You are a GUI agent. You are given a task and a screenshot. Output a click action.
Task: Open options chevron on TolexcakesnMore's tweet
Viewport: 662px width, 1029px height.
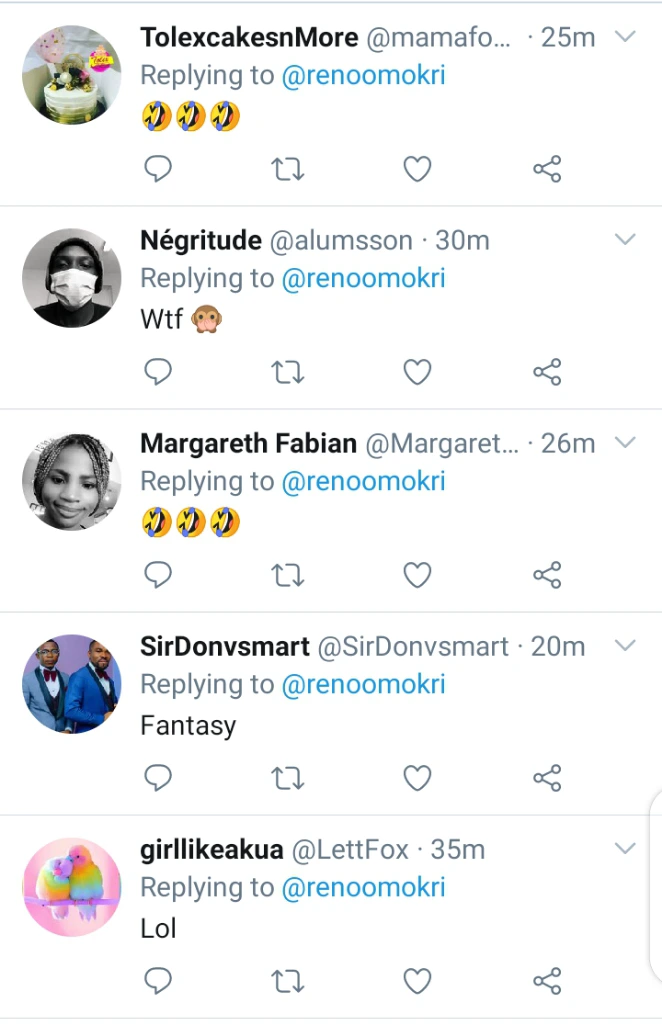[x=625, y=37]
